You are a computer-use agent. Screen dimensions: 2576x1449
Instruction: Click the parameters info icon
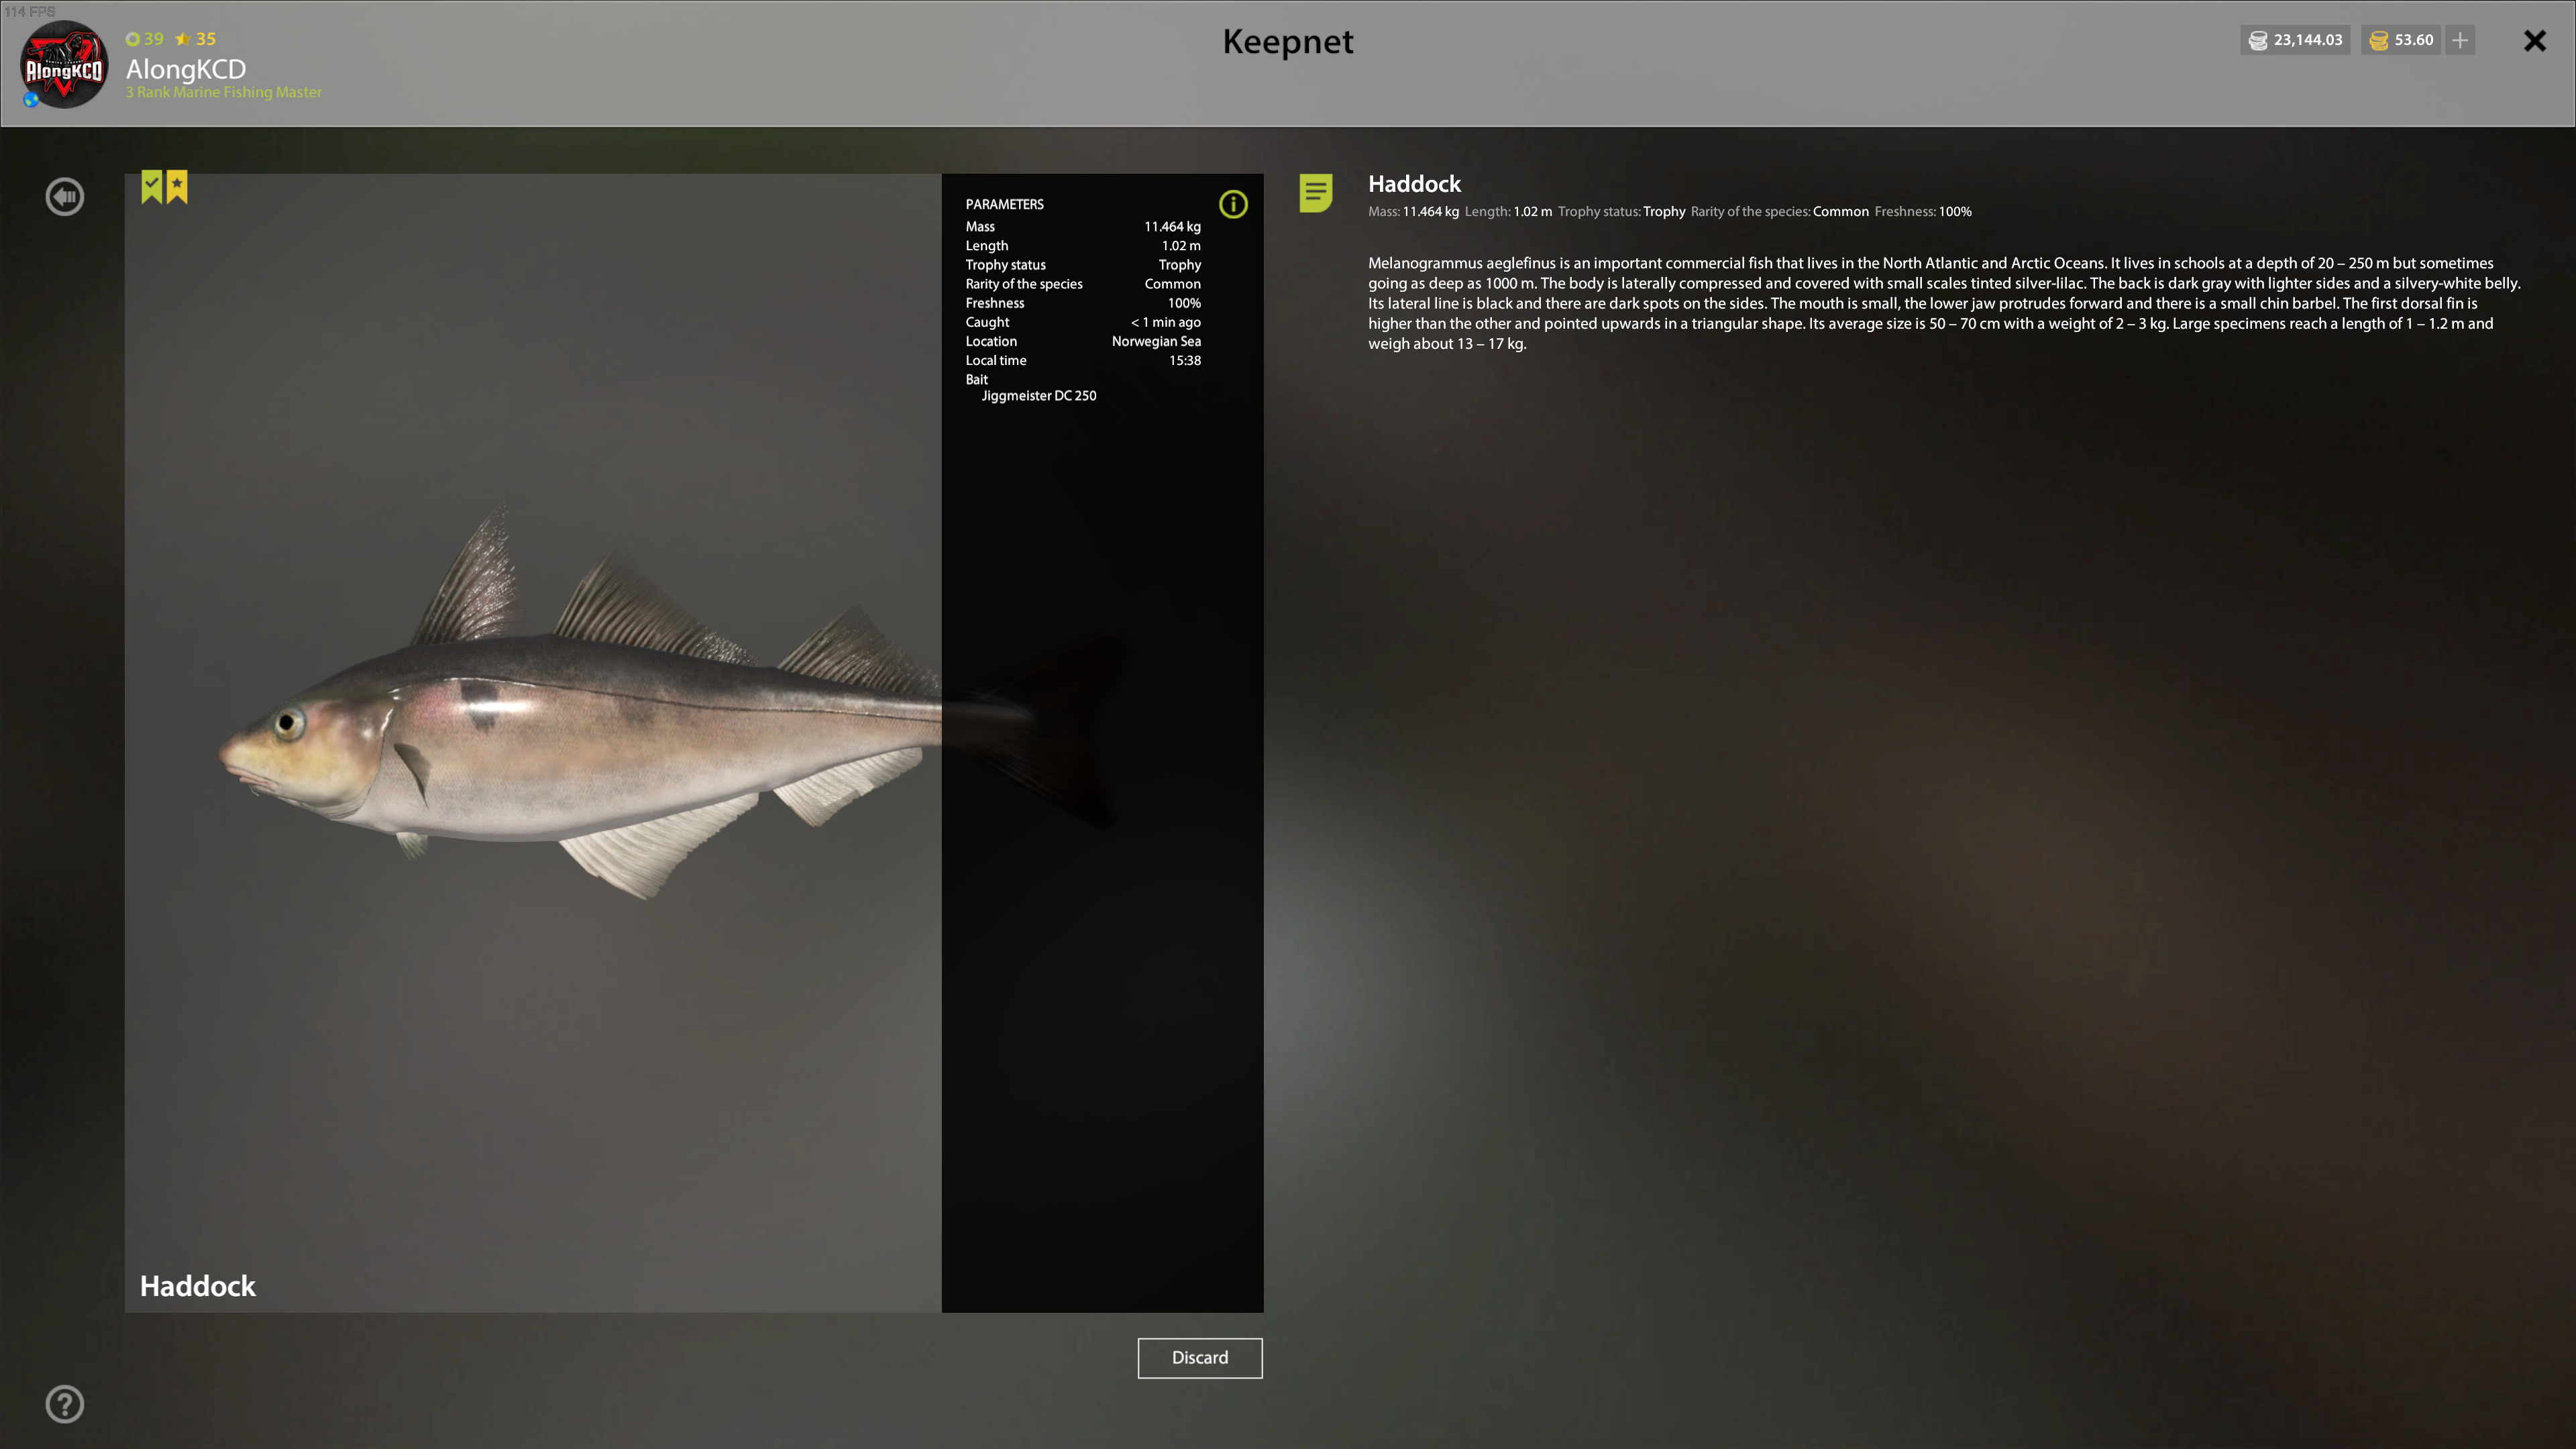[1233, 204]
